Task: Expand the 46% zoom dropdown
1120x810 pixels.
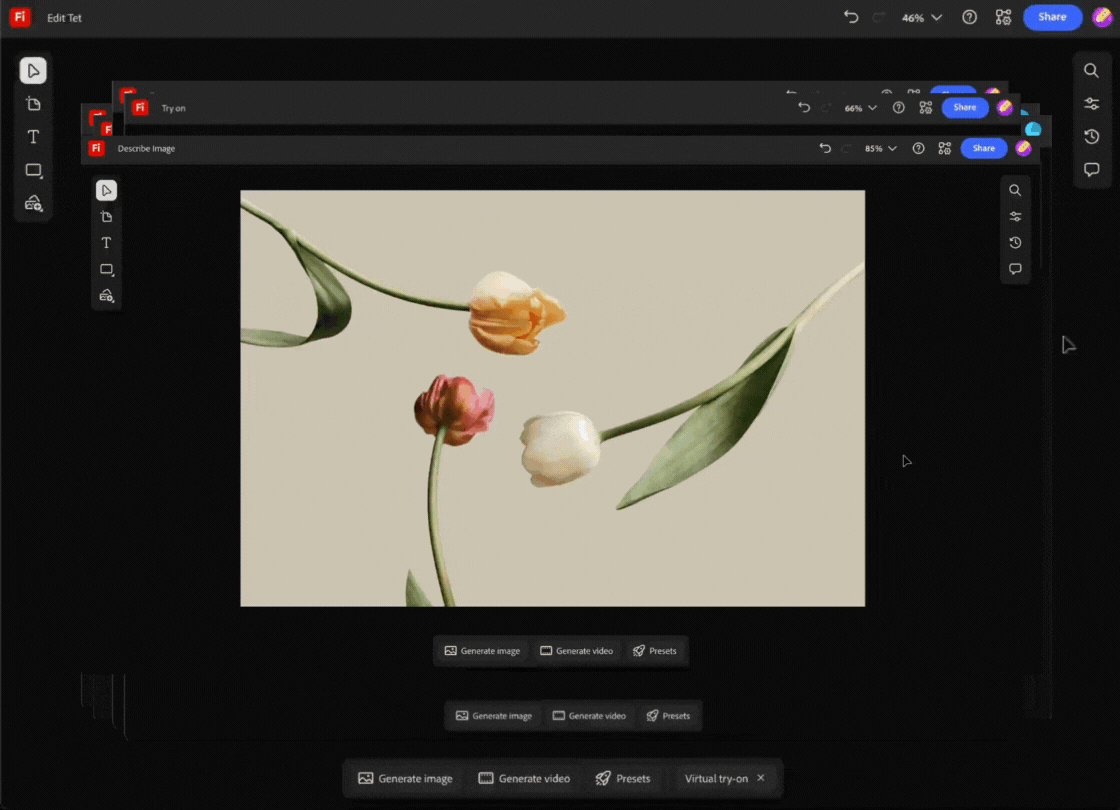Action: 922,18
